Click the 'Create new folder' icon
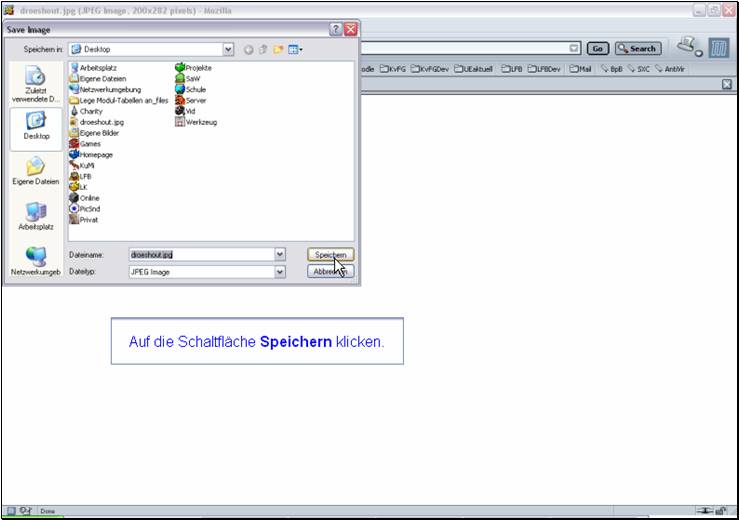The width and height of the screenshot is (739, 520). click(279, 48)
